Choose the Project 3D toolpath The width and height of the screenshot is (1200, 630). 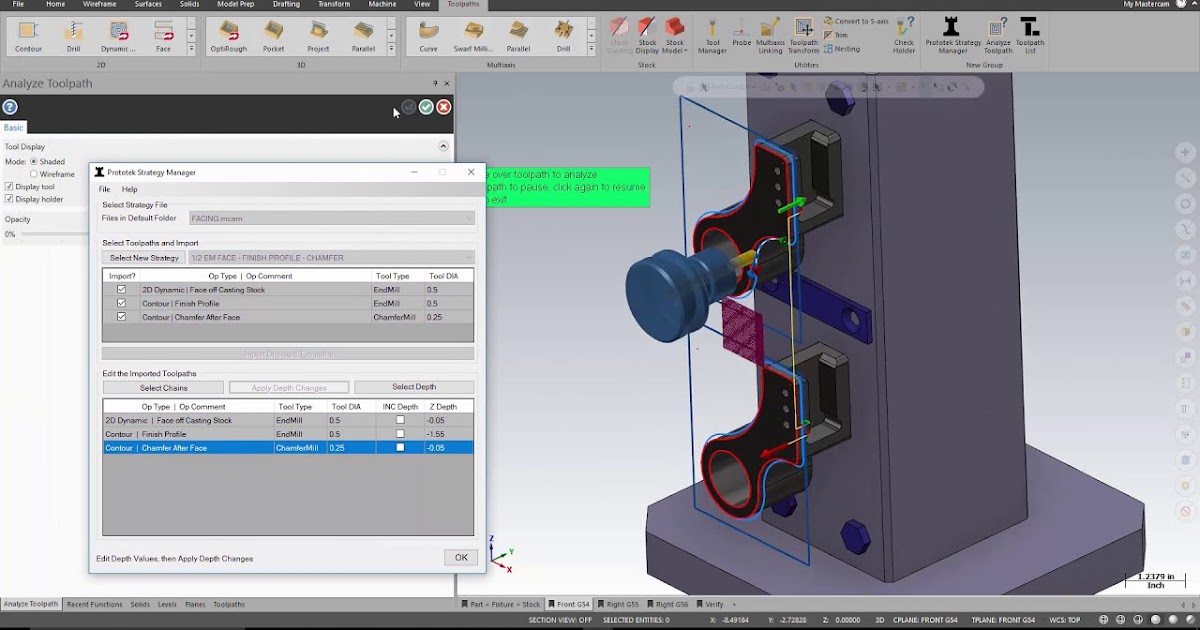(x=318, y=36)
